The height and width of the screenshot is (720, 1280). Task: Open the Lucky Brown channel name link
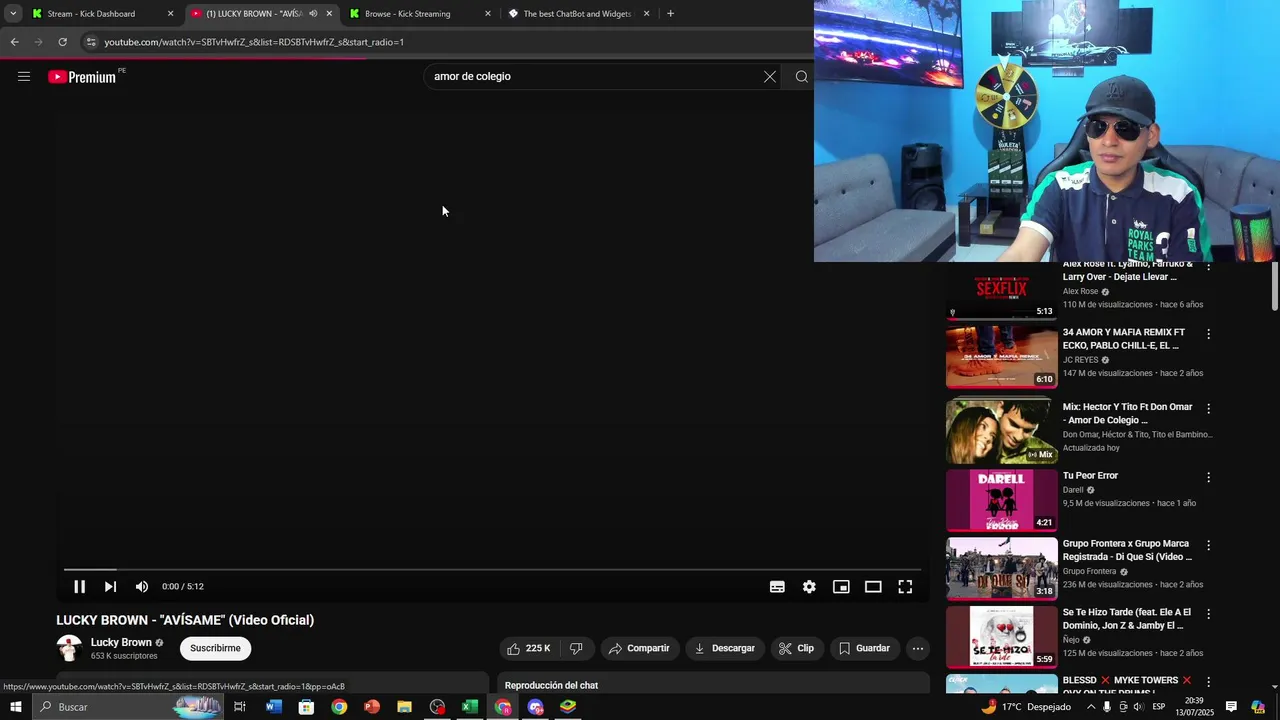point(121,642)
